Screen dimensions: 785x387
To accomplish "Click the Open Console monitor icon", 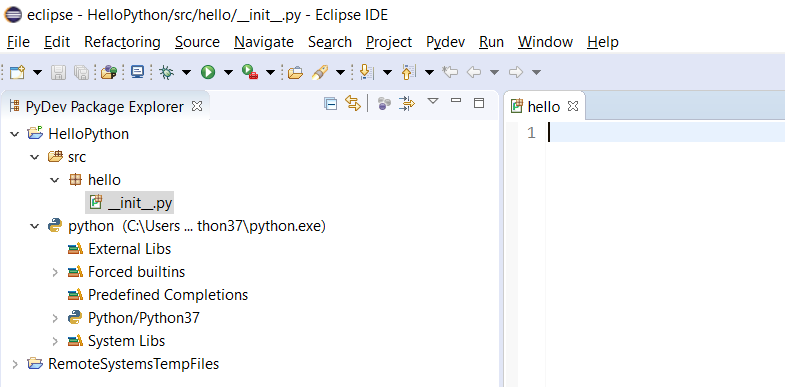I will 137,73.
